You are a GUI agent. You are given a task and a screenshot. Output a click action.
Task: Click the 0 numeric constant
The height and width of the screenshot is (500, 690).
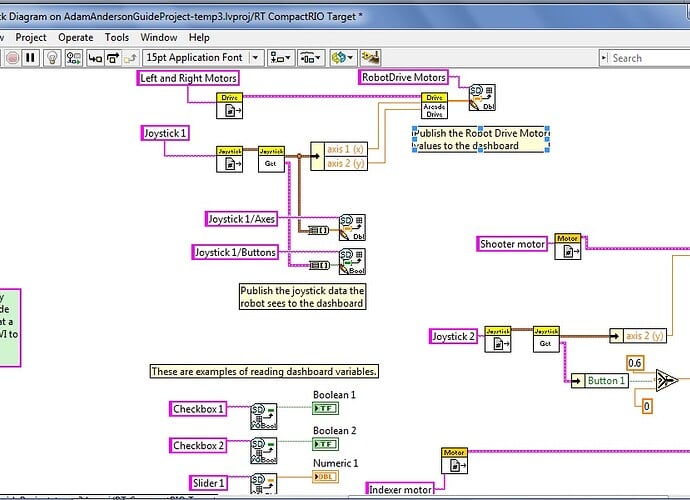646,406
